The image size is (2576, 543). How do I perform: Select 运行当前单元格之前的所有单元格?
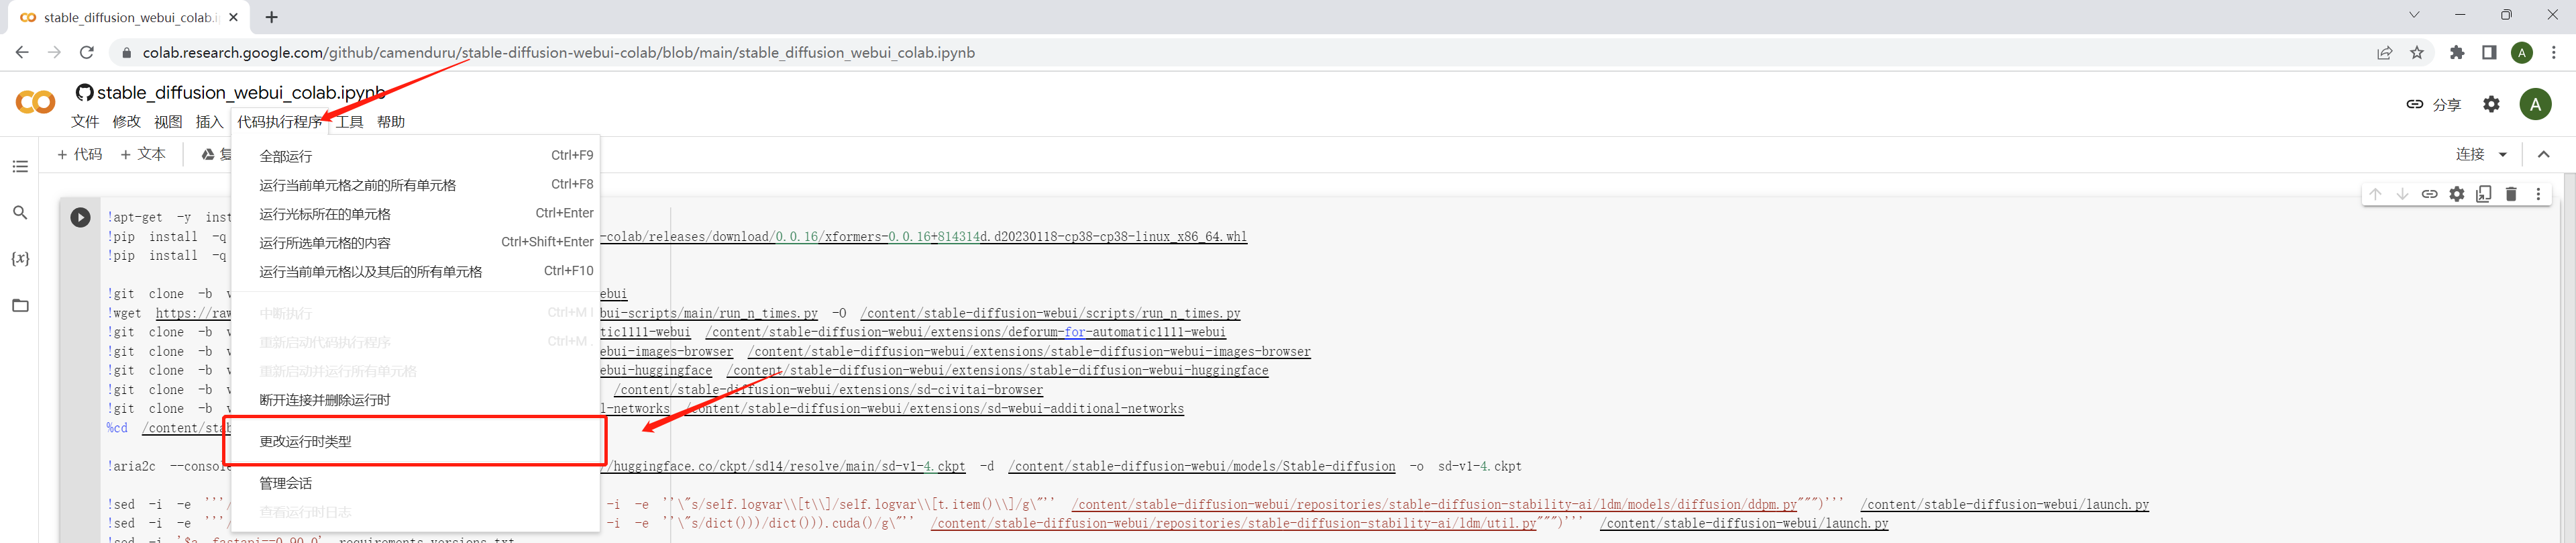point(415,185)
